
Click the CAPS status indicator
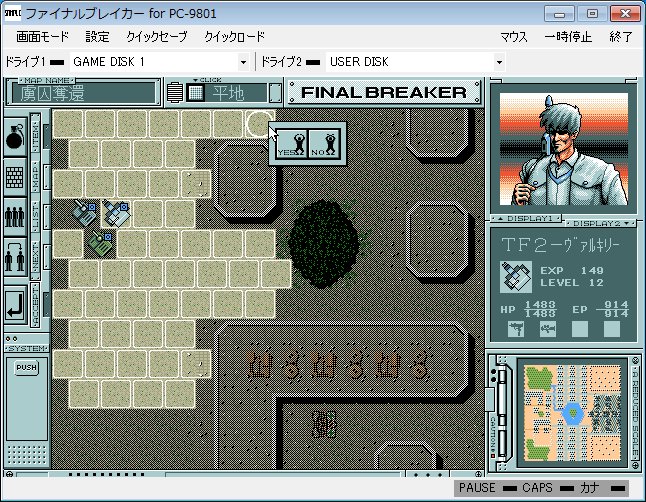548,488
